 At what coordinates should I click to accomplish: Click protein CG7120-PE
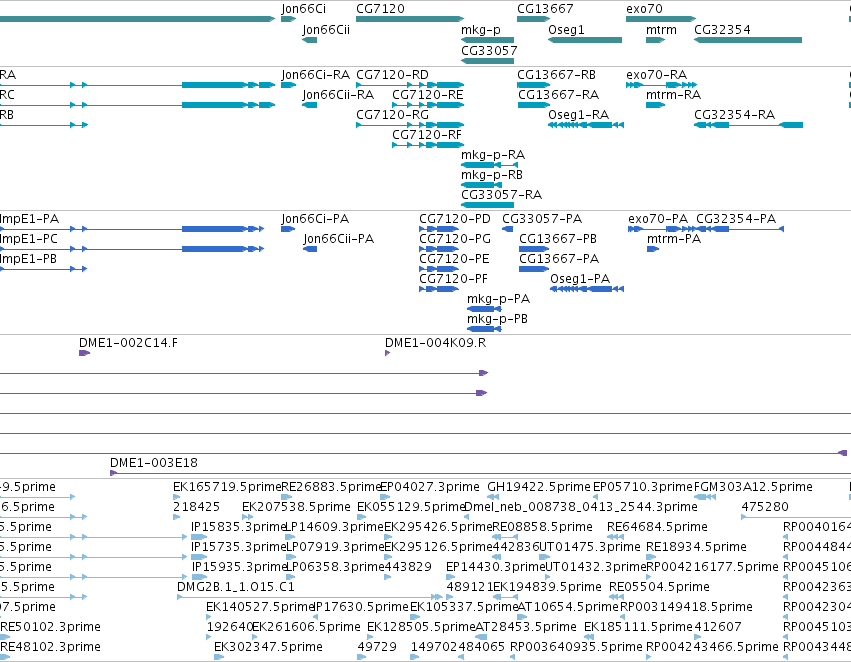(x=439, y=269)
